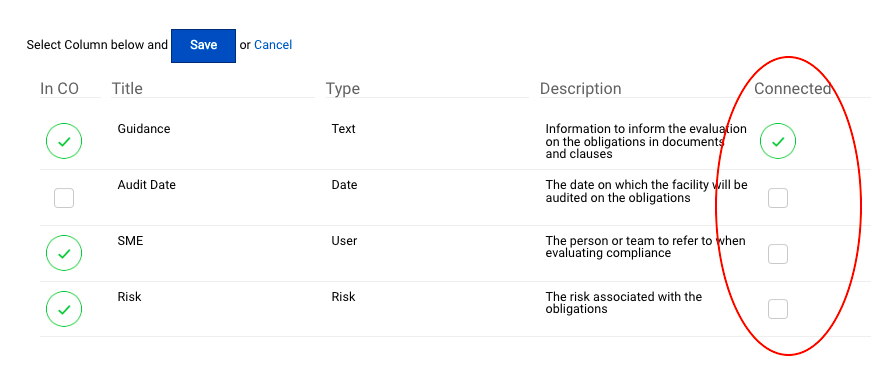Click the Risk row description text

(x=624, y=303)
